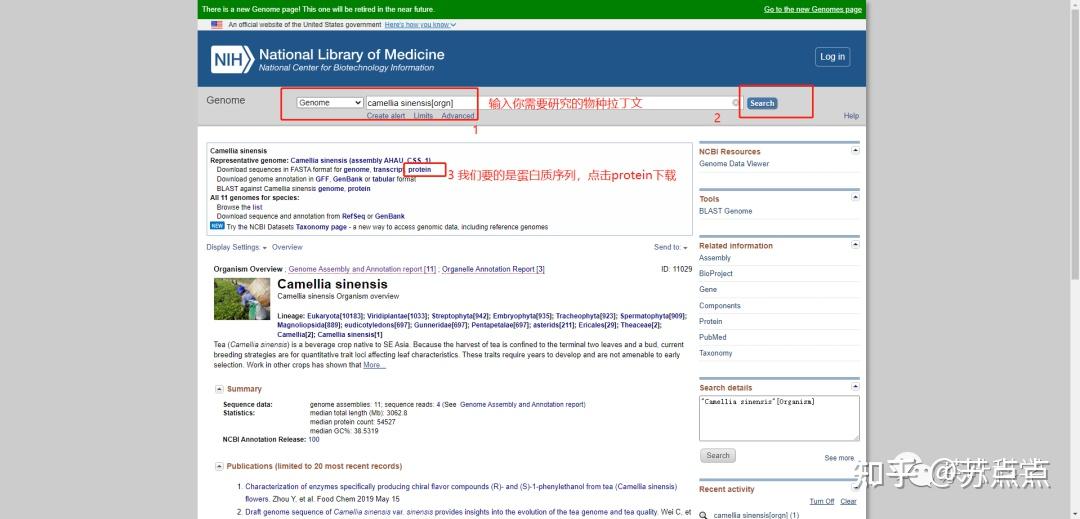
Task: Turn Off recent activity tracking
Action: [822, 502]
